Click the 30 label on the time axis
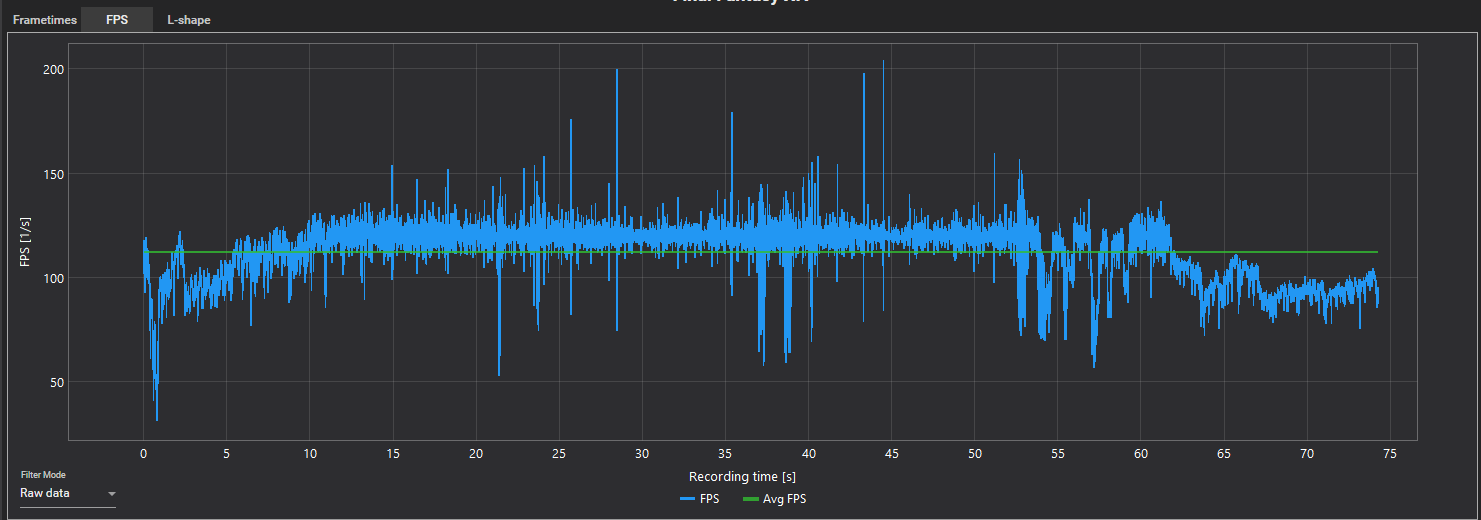Viewport: 1481px width, 520px height. coord(642,453)
